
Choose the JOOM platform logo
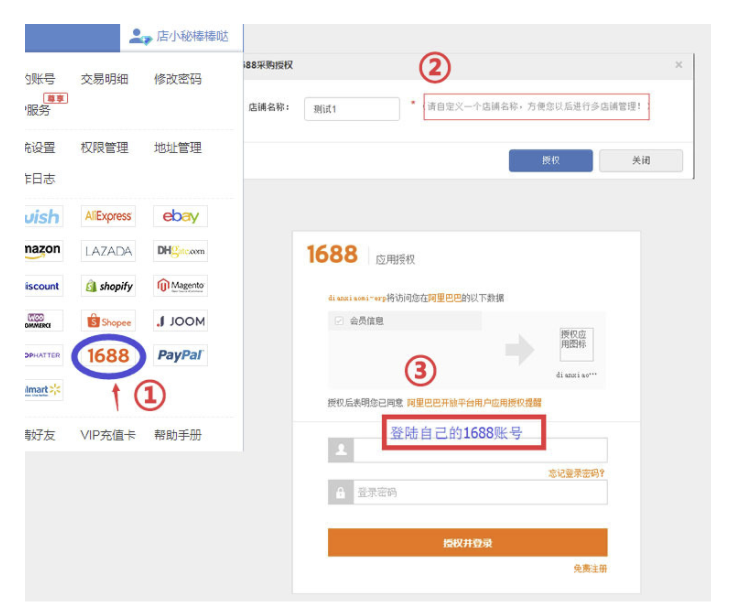[x=180, y=321]
